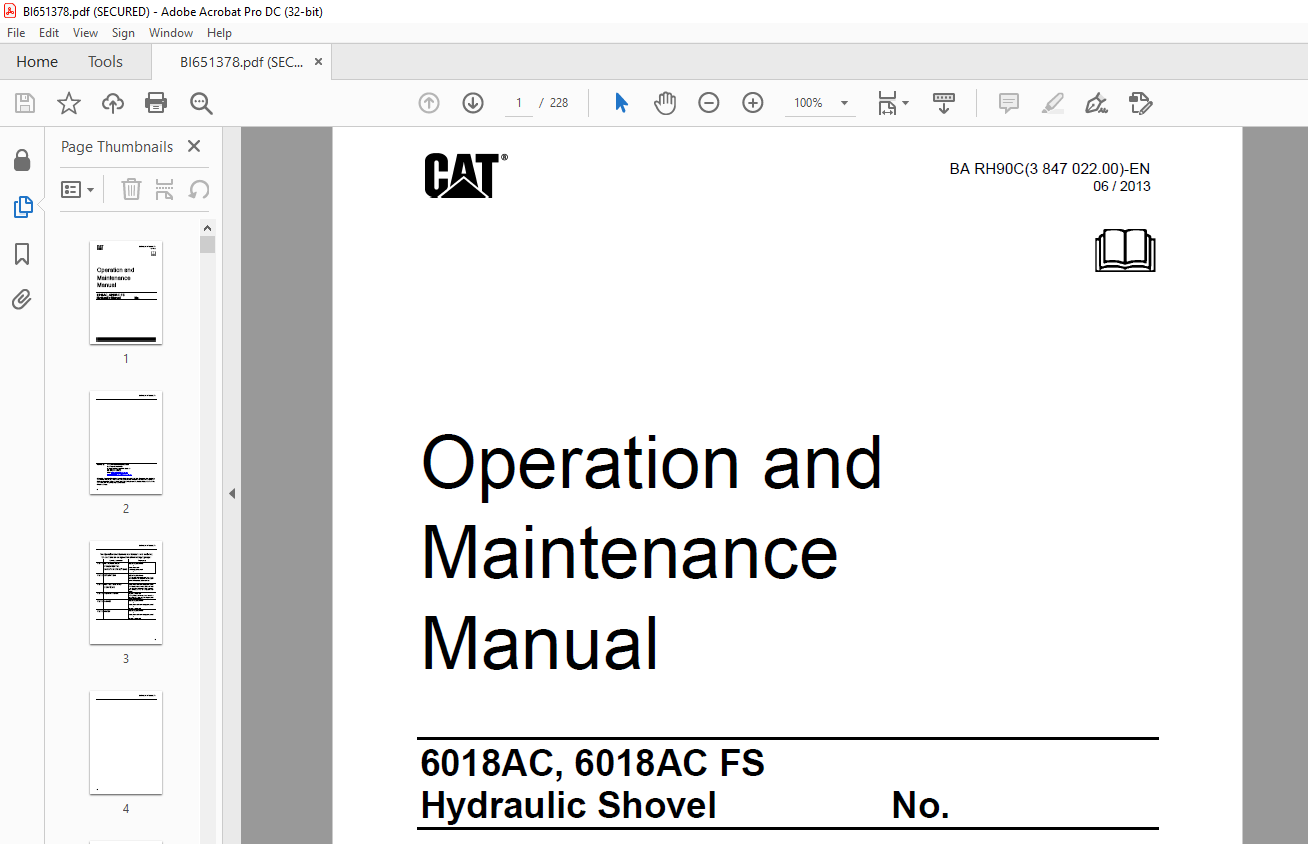Open the Edit menu

[x=49, y=33]
